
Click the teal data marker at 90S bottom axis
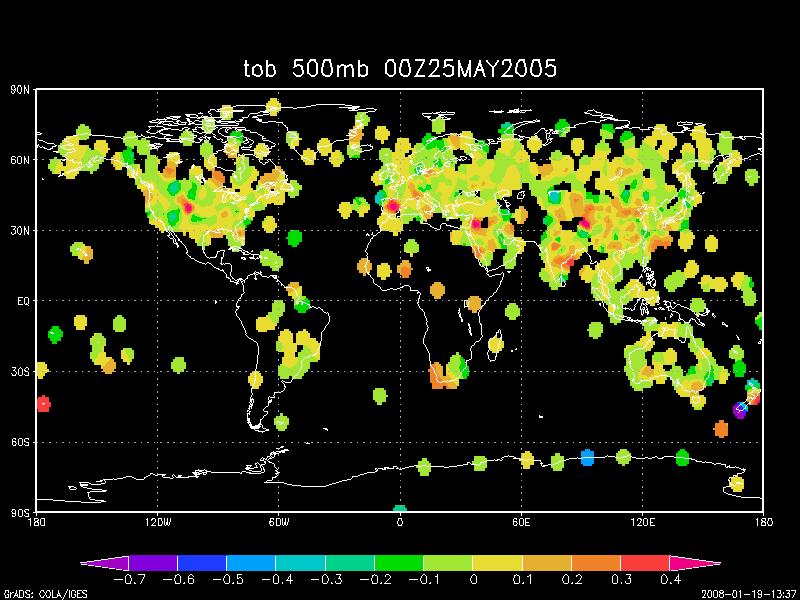click(x=400, y=510)
